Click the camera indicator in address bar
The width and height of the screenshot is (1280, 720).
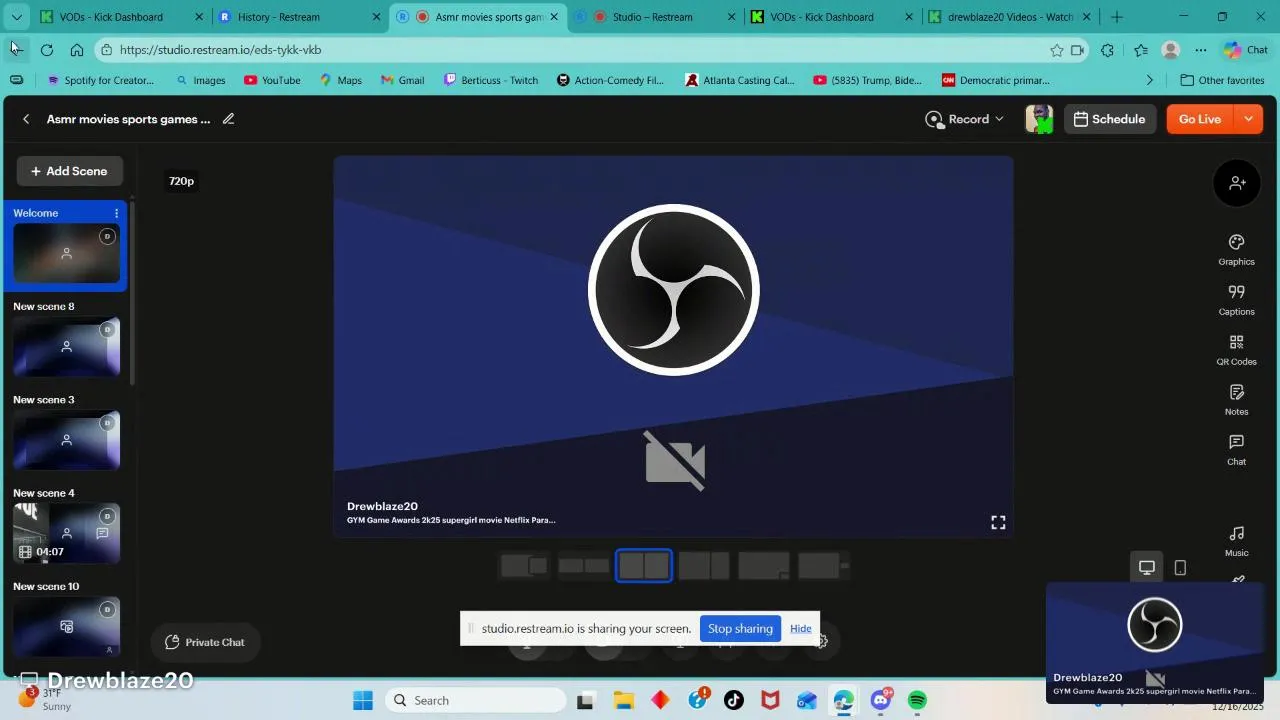click(x=1078, y=50)
